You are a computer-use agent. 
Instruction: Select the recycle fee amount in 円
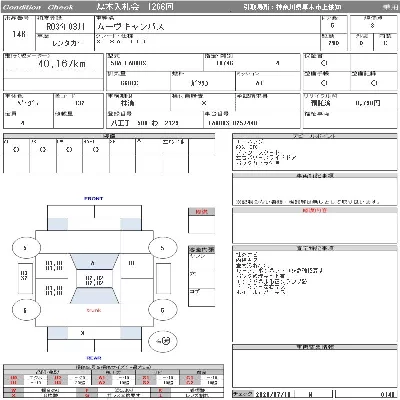(x=368, y=103)
